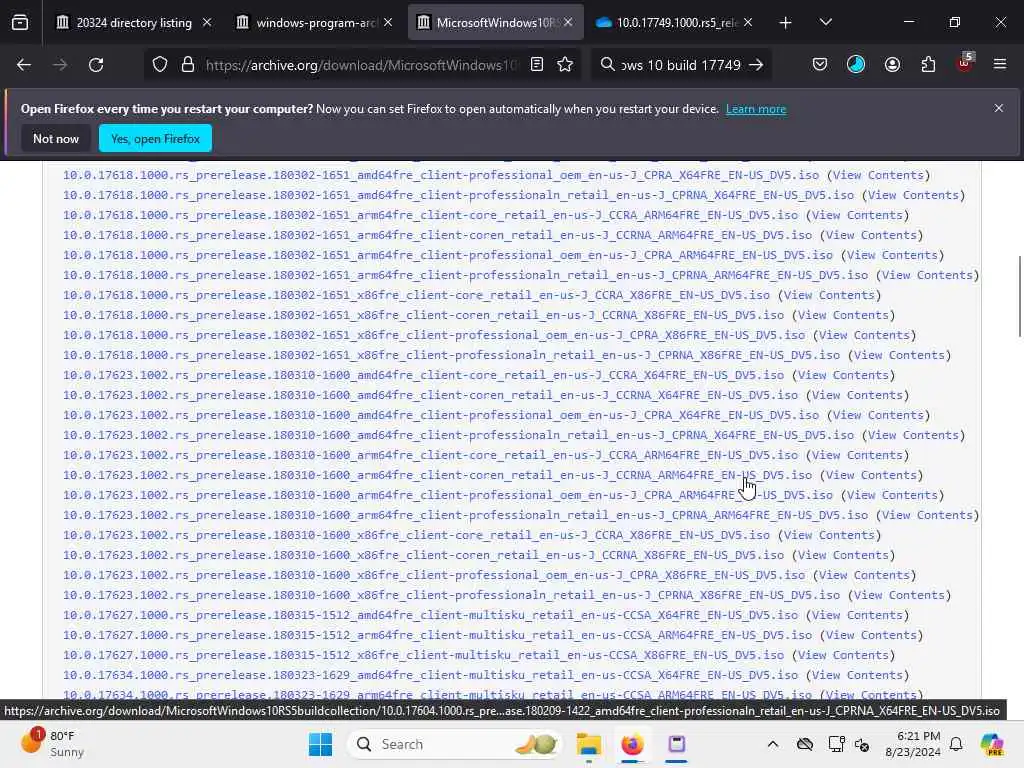1024x768 pixels.
Task: Open the Windows Start menu
Action: (320, 744)
